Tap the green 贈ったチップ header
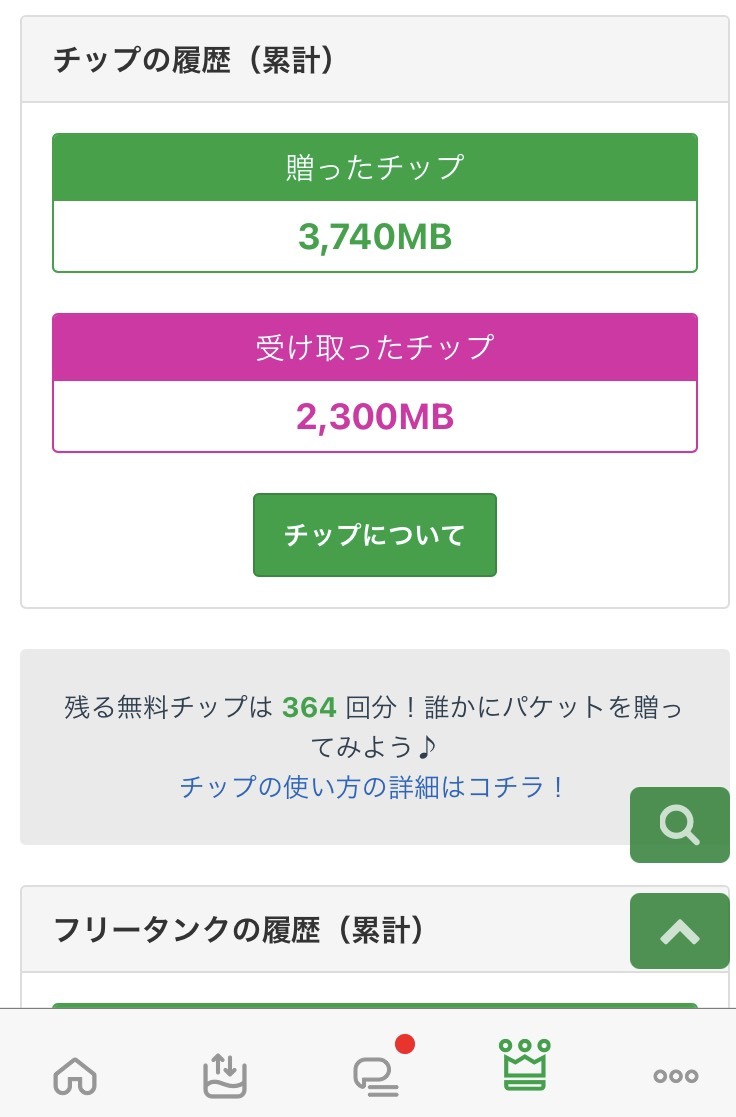Screen dimensions: 736x1117 [374, 167]
